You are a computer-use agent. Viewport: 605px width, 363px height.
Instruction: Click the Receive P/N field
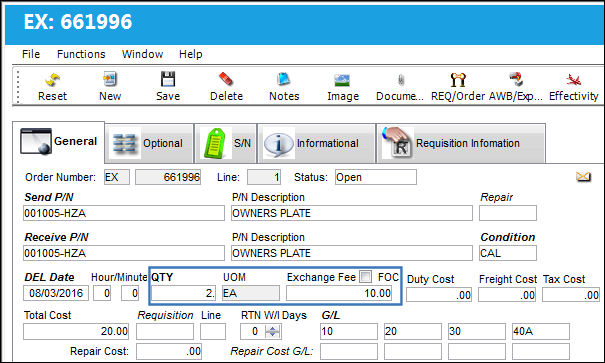(124, 253)
